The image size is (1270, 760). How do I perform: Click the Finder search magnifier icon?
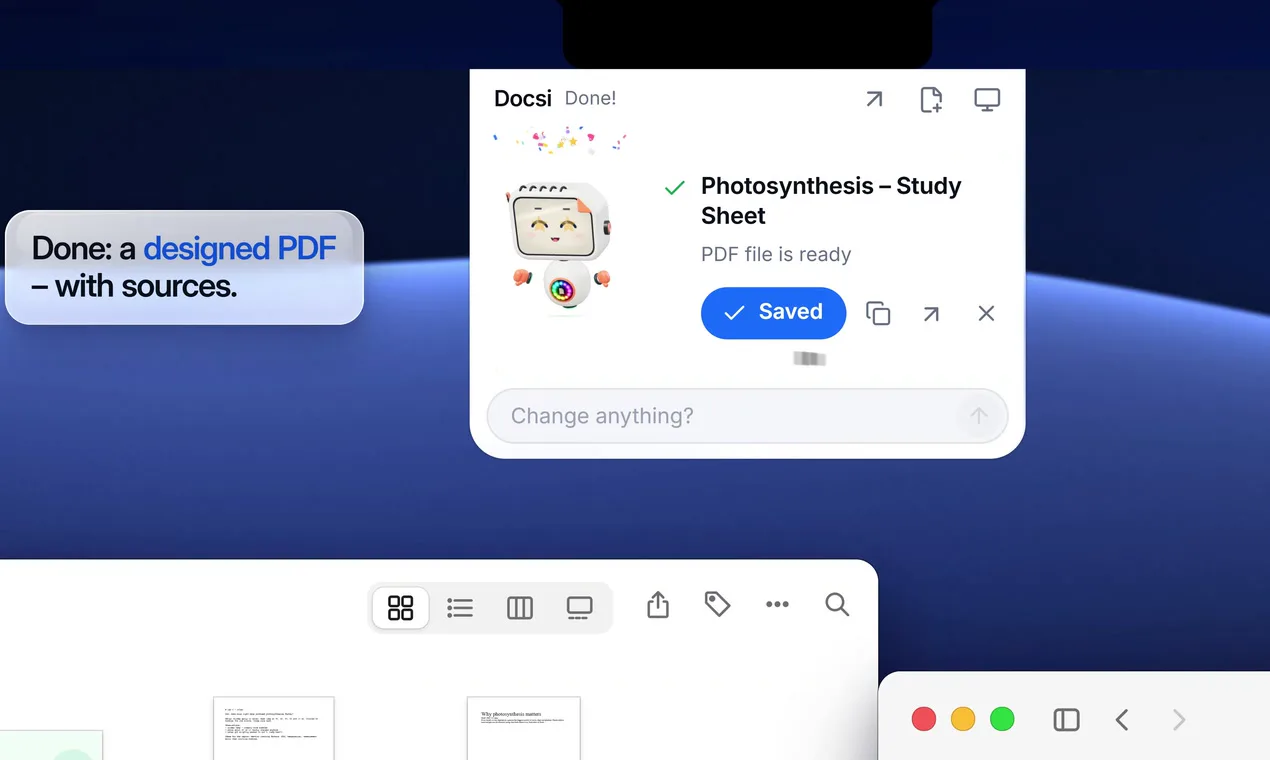click(x=837, y=604)
